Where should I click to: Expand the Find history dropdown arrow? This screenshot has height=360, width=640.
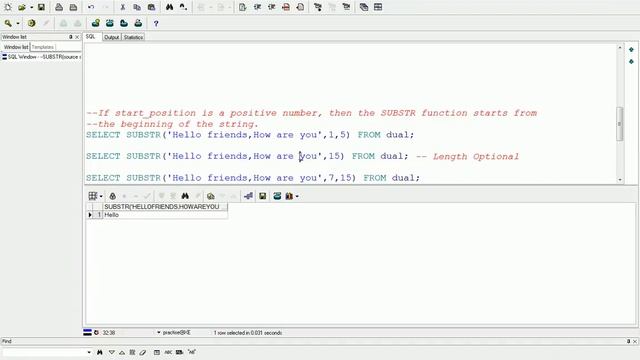[89, 352]
